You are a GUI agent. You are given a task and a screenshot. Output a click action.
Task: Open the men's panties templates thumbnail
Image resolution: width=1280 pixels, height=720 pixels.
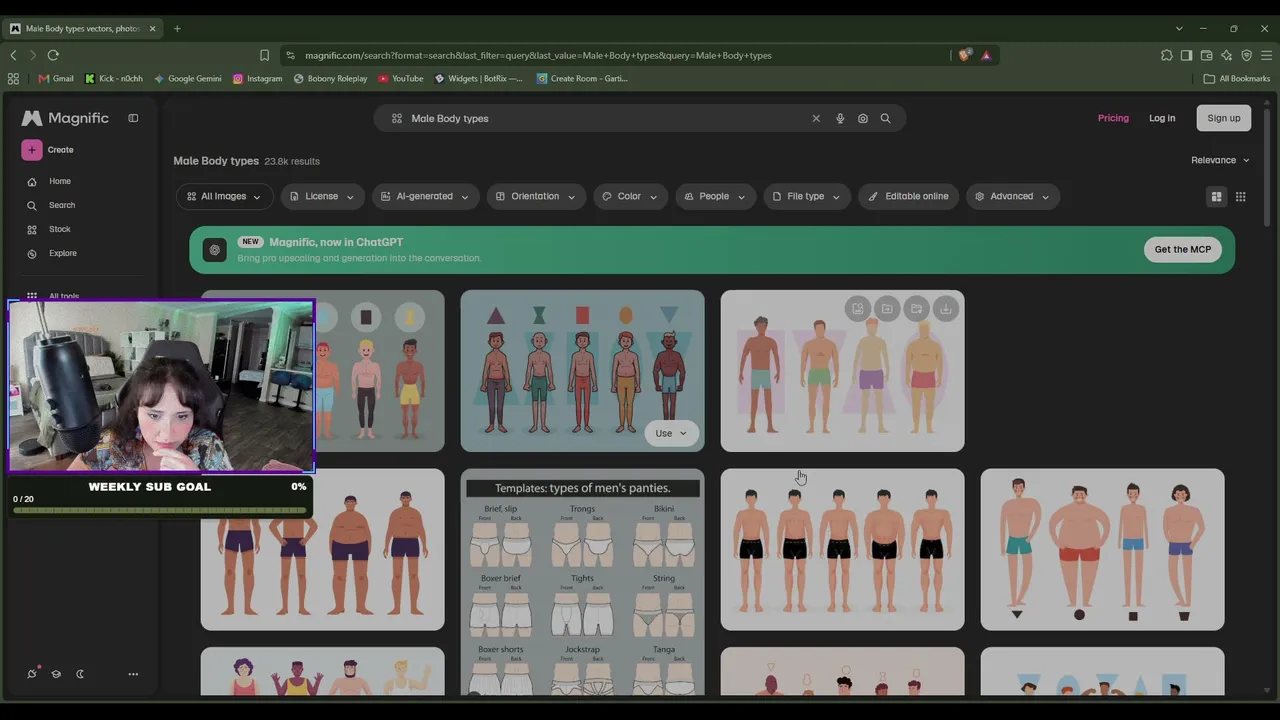[x=582, y=582]
